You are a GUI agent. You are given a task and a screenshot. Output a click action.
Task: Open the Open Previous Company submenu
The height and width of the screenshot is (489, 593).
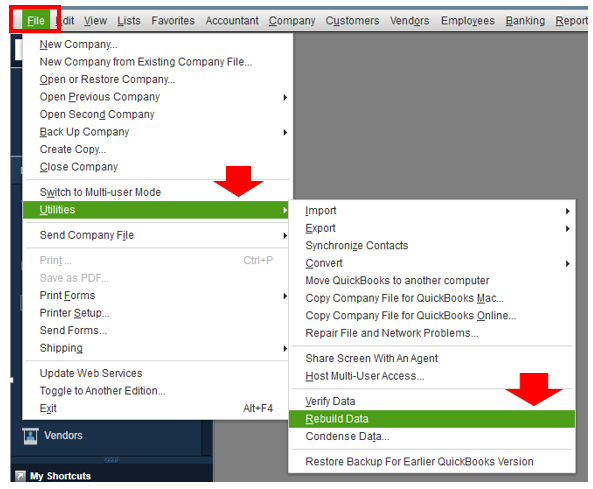(157, 97)
